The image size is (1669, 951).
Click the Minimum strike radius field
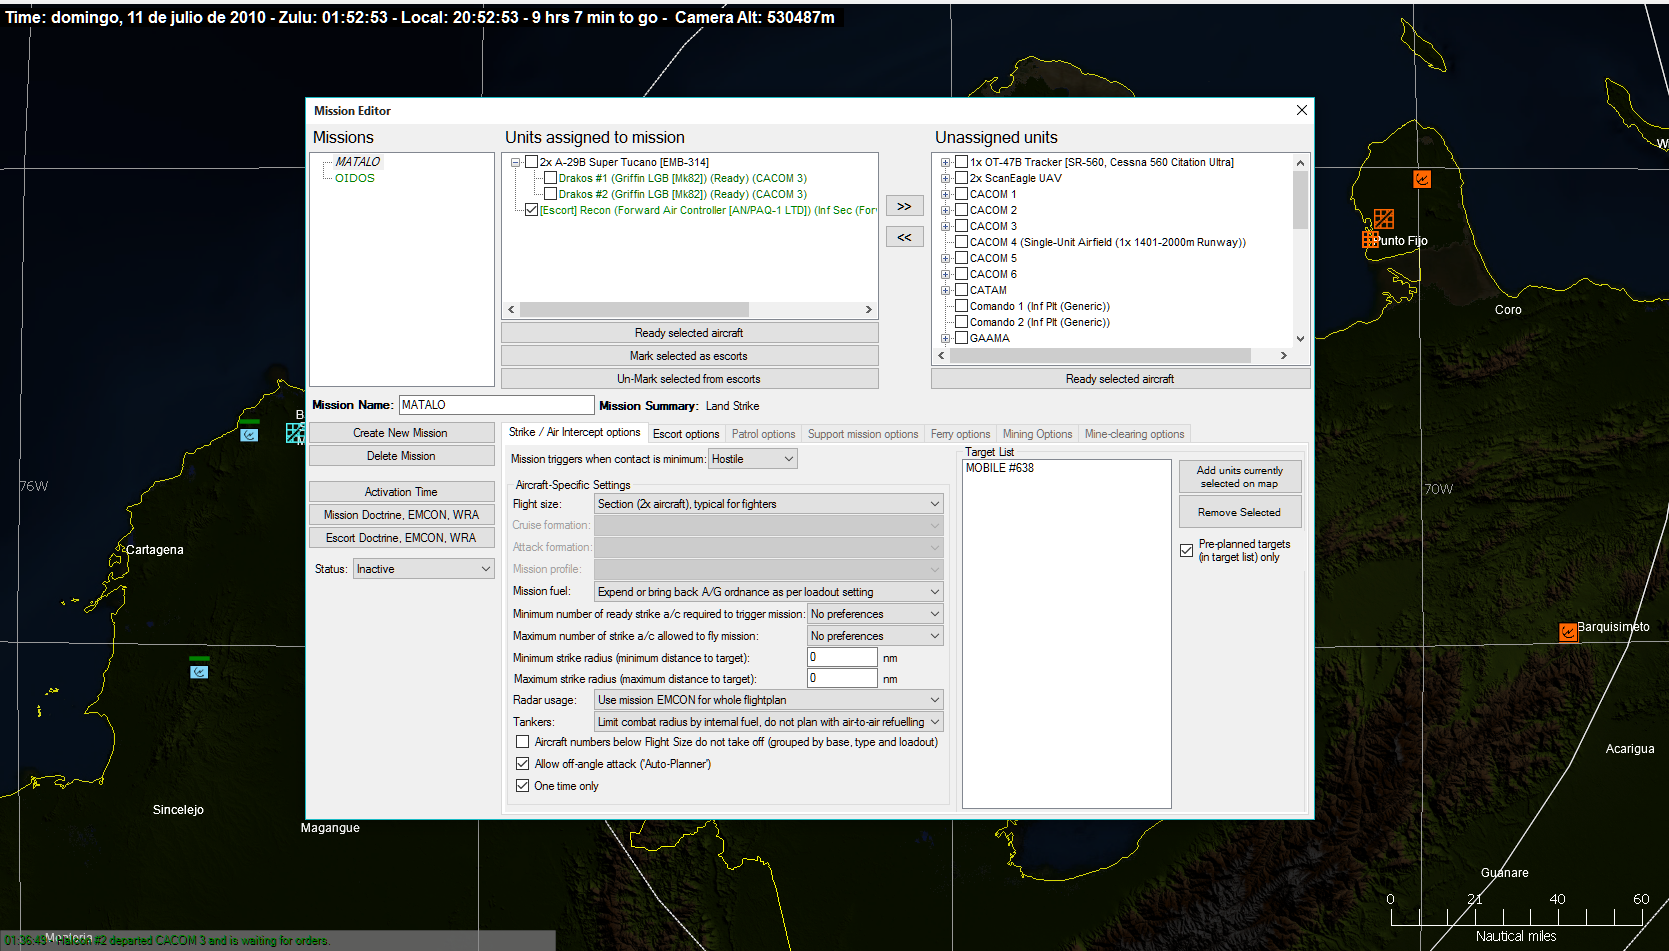(842, 657)
